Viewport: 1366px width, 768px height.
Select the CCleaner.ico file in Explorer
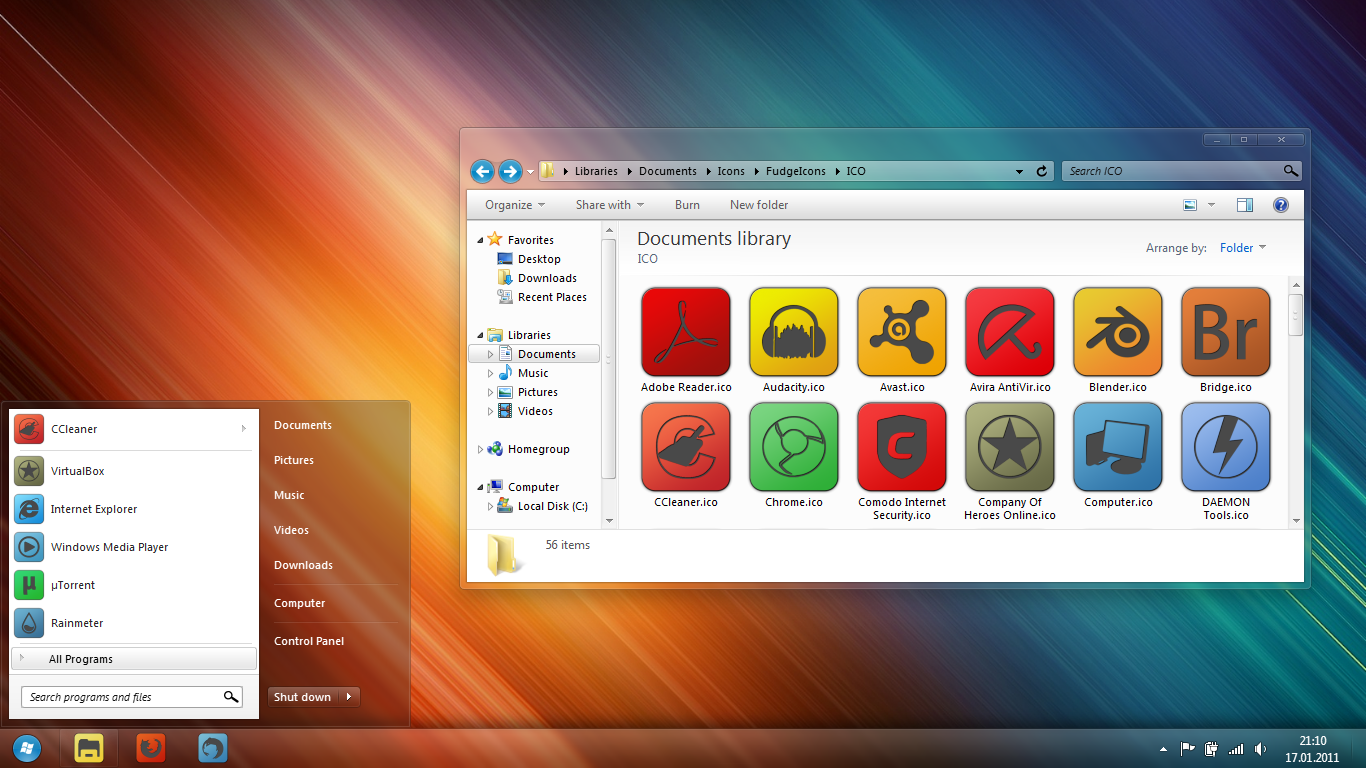[686, 447]
